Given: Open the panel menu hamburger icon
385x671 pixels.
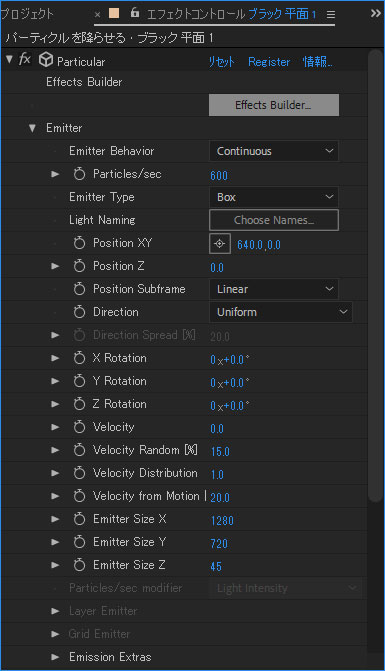Looking at the screenshot, I should pos(331,15).
